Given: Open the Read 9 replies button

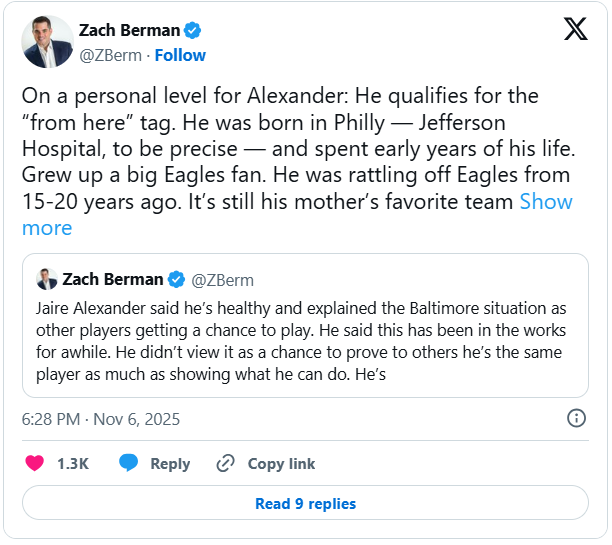Looking at the screenshot, I should point(305,503).
